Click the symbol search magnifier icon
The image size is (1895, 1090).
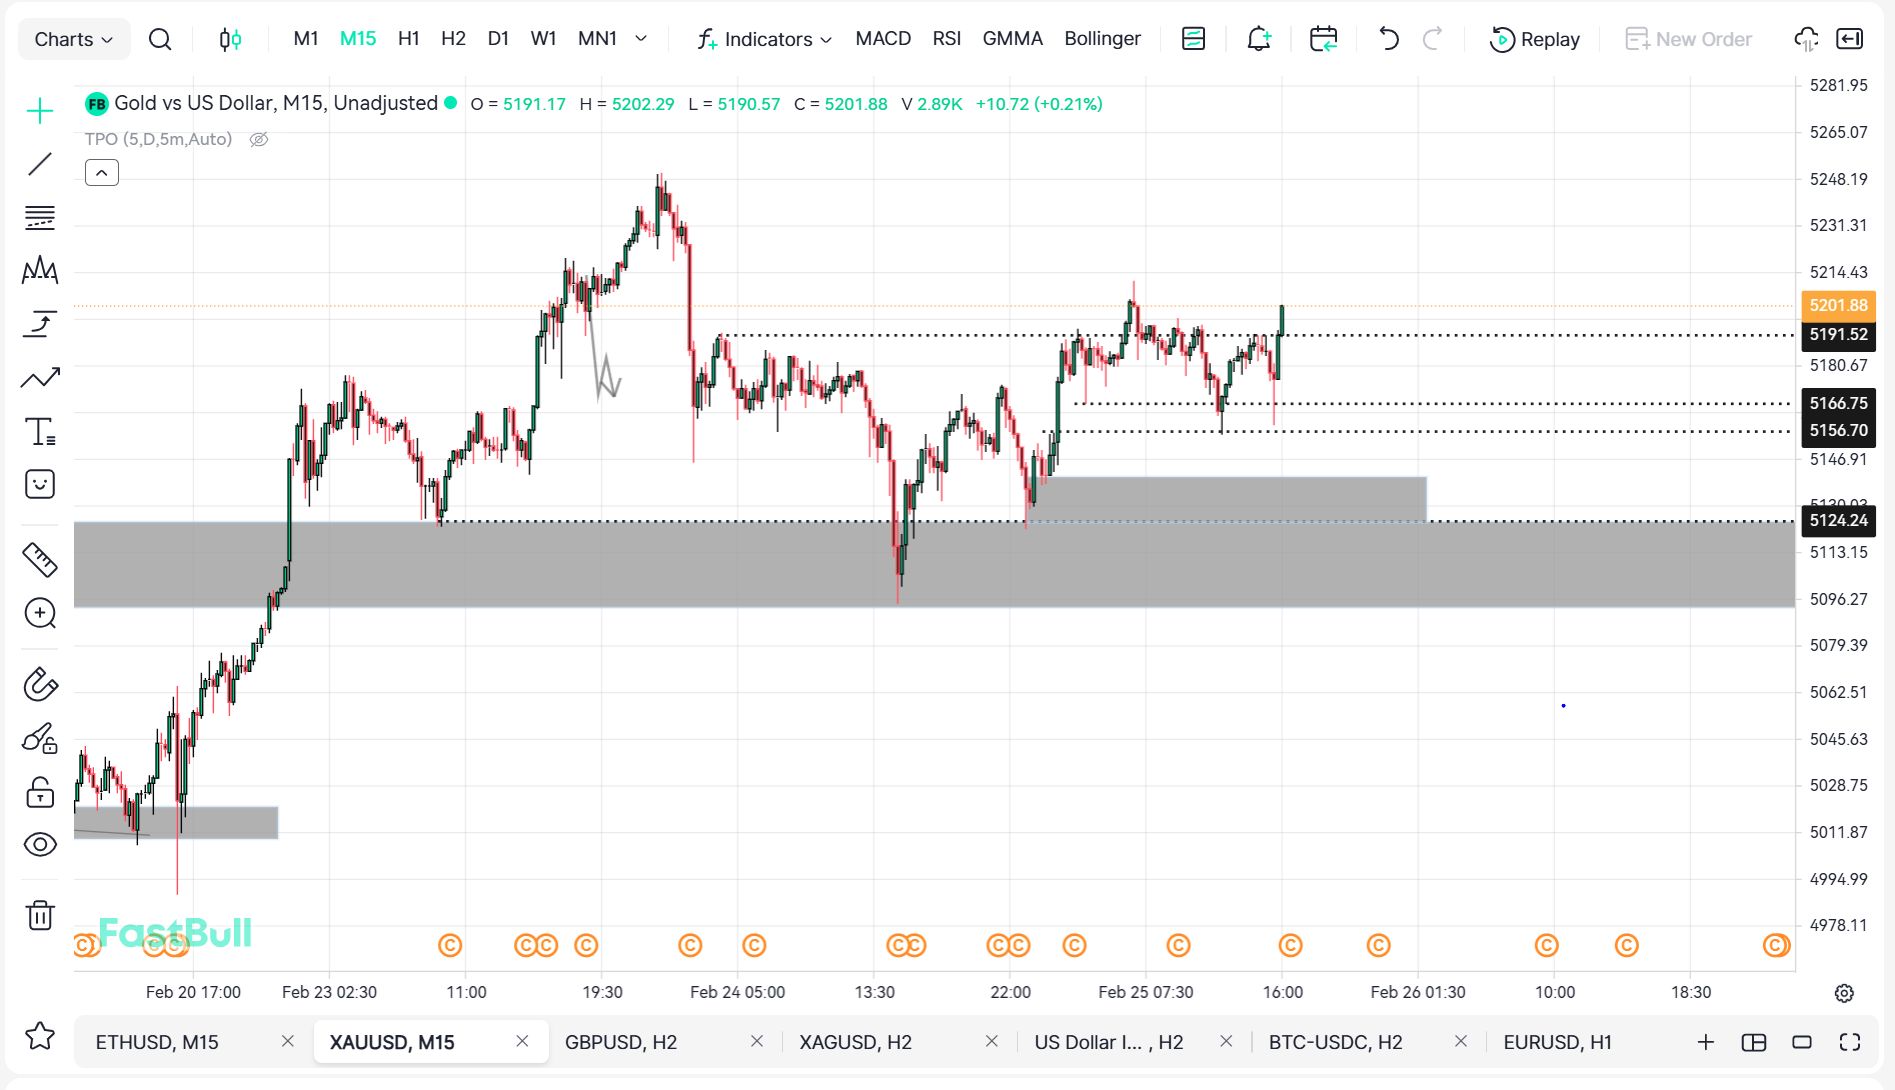pyautogui.click(x=160, y=39)
